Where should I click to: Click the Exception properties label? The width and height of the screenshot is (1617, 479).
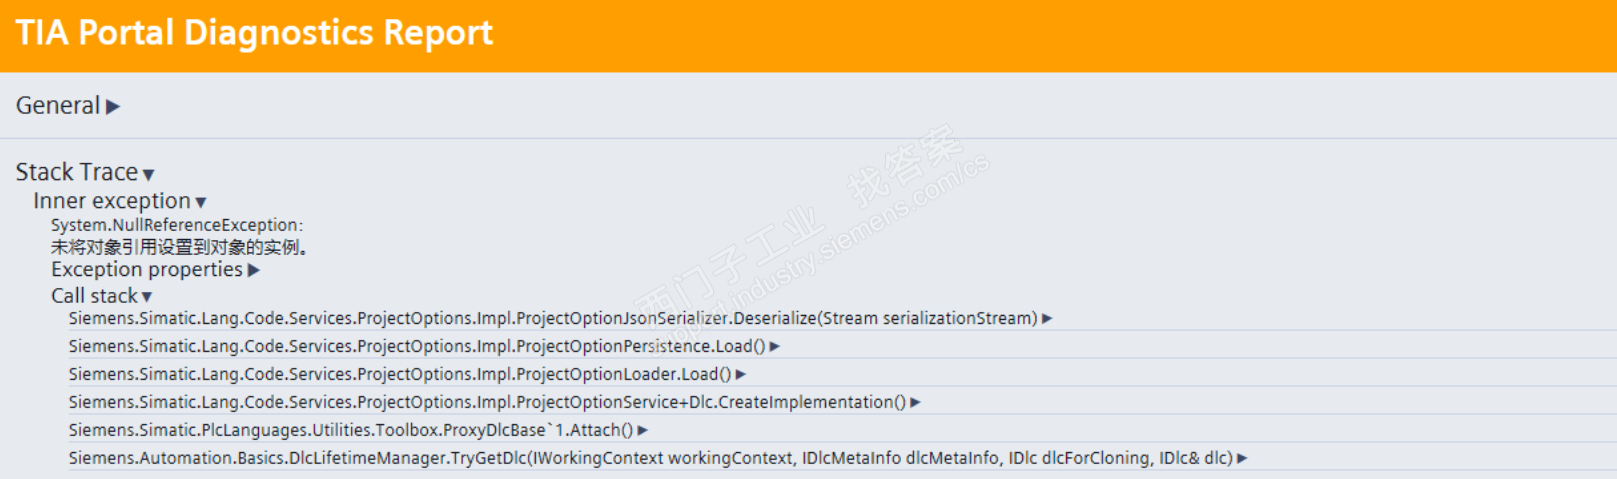click(x=147, y=270)
